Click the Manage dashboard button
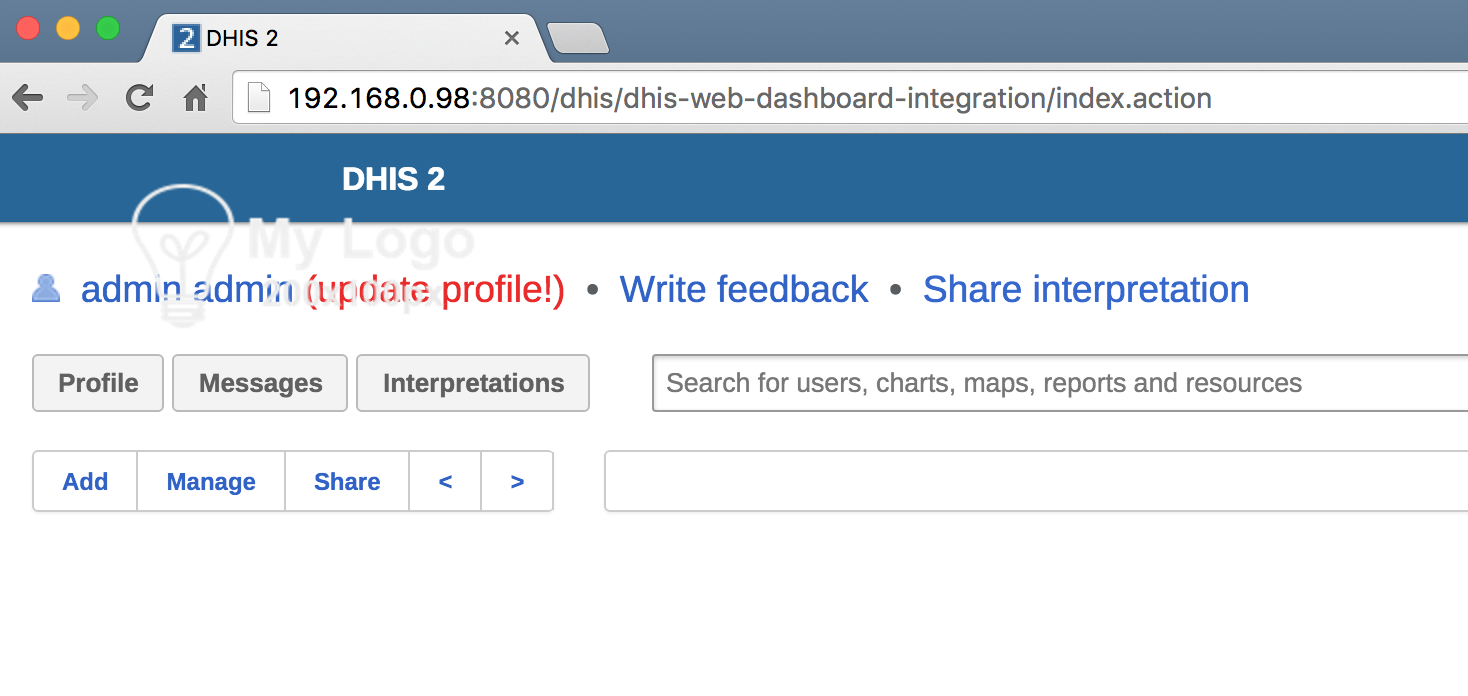1468x696 pixels. (211, 481)
